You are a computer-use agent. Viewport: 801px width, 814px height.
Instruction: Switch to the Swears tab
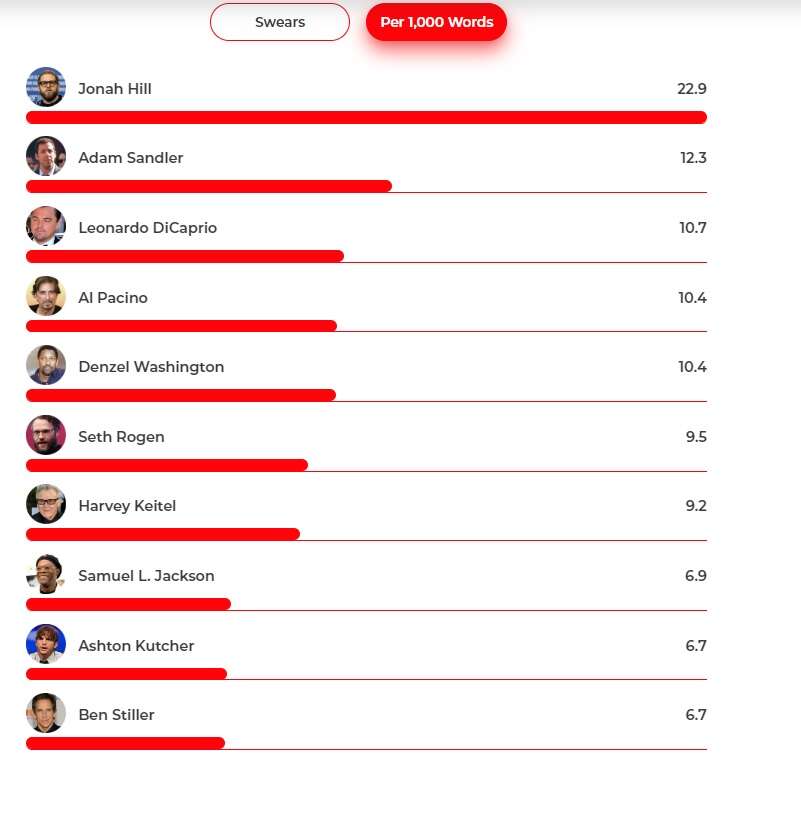[x=280, y=22]
